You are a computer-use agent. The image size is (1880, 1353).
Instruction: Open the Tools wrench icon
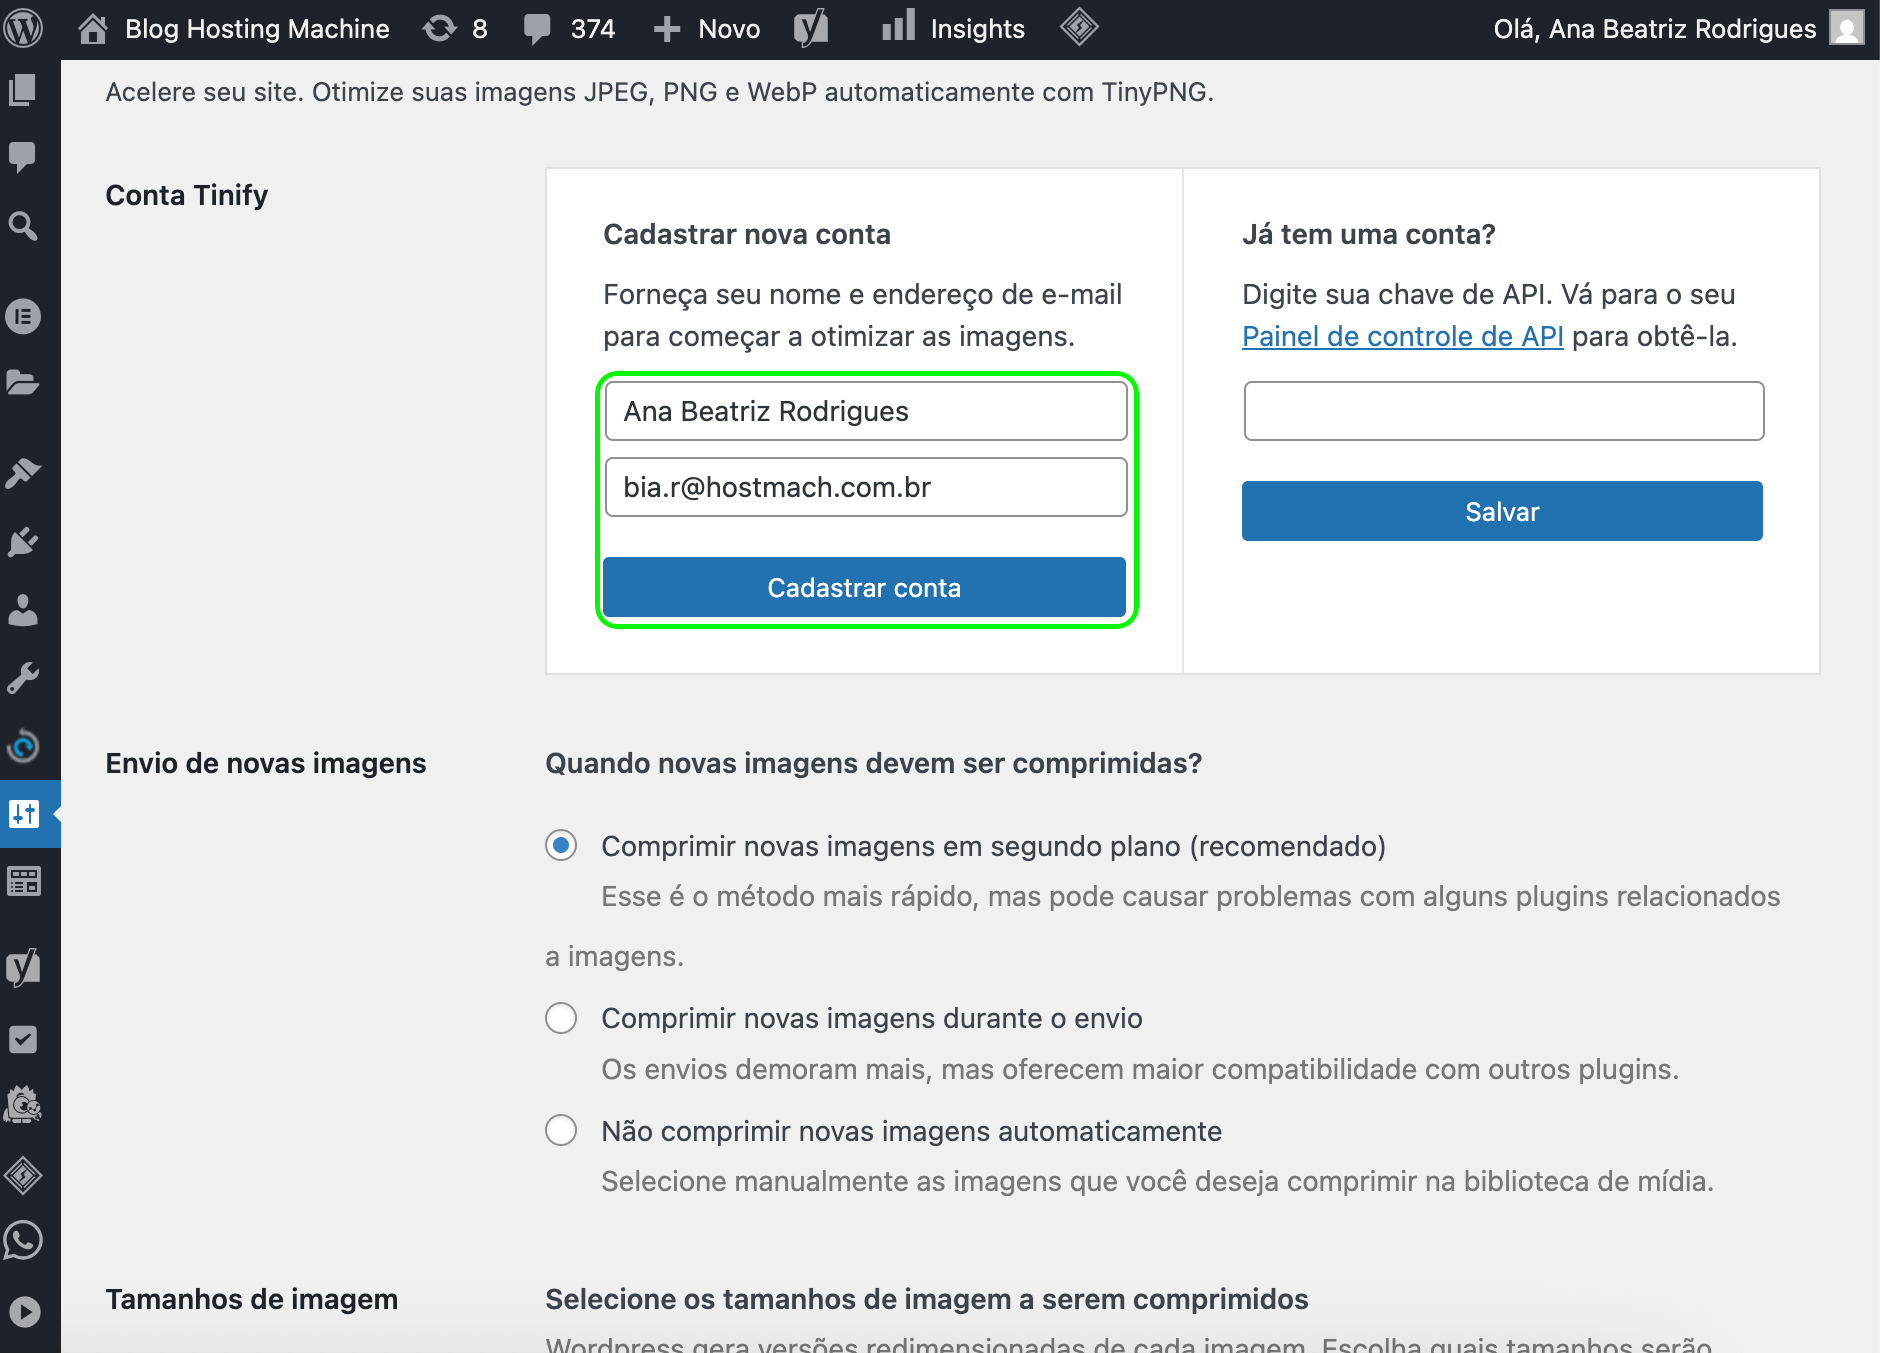pyautogui.click(x=22, y=678)
